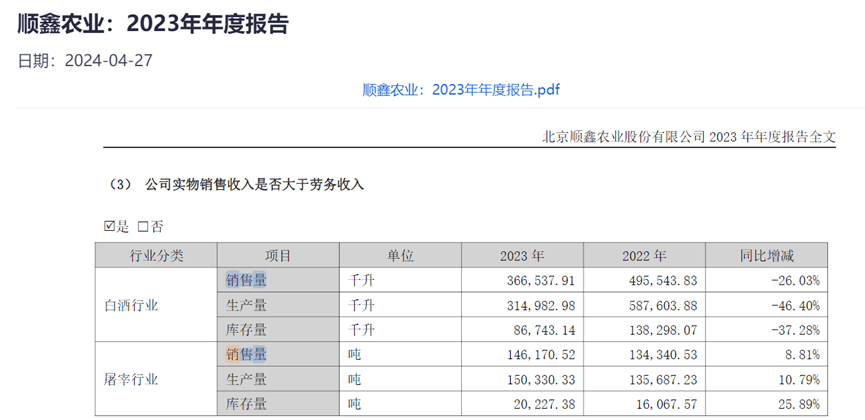Click the page title 顺鑫农业：2023年年度报告

click(153, 25)
